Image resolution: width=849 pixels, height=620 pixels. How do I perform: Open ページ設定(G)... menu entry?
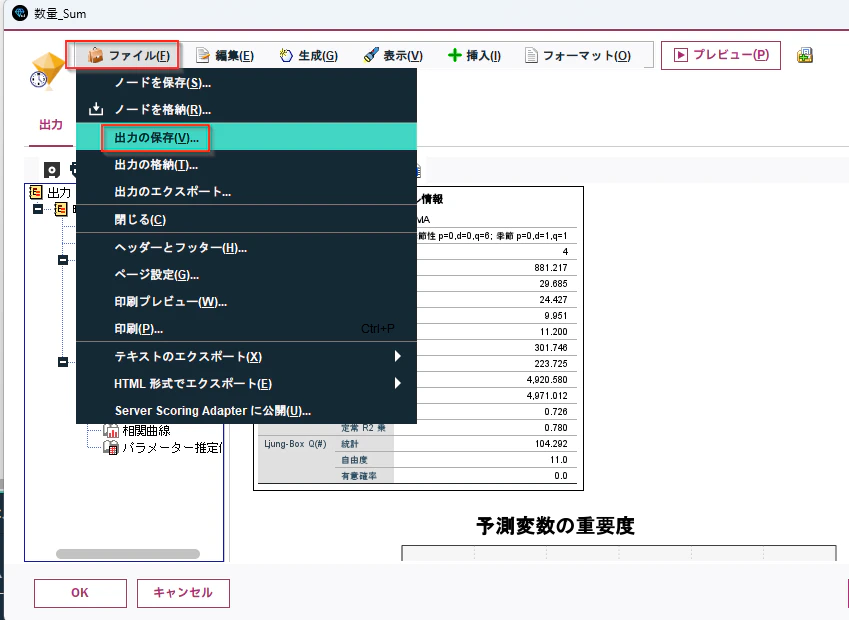click(x=246, y=275)
